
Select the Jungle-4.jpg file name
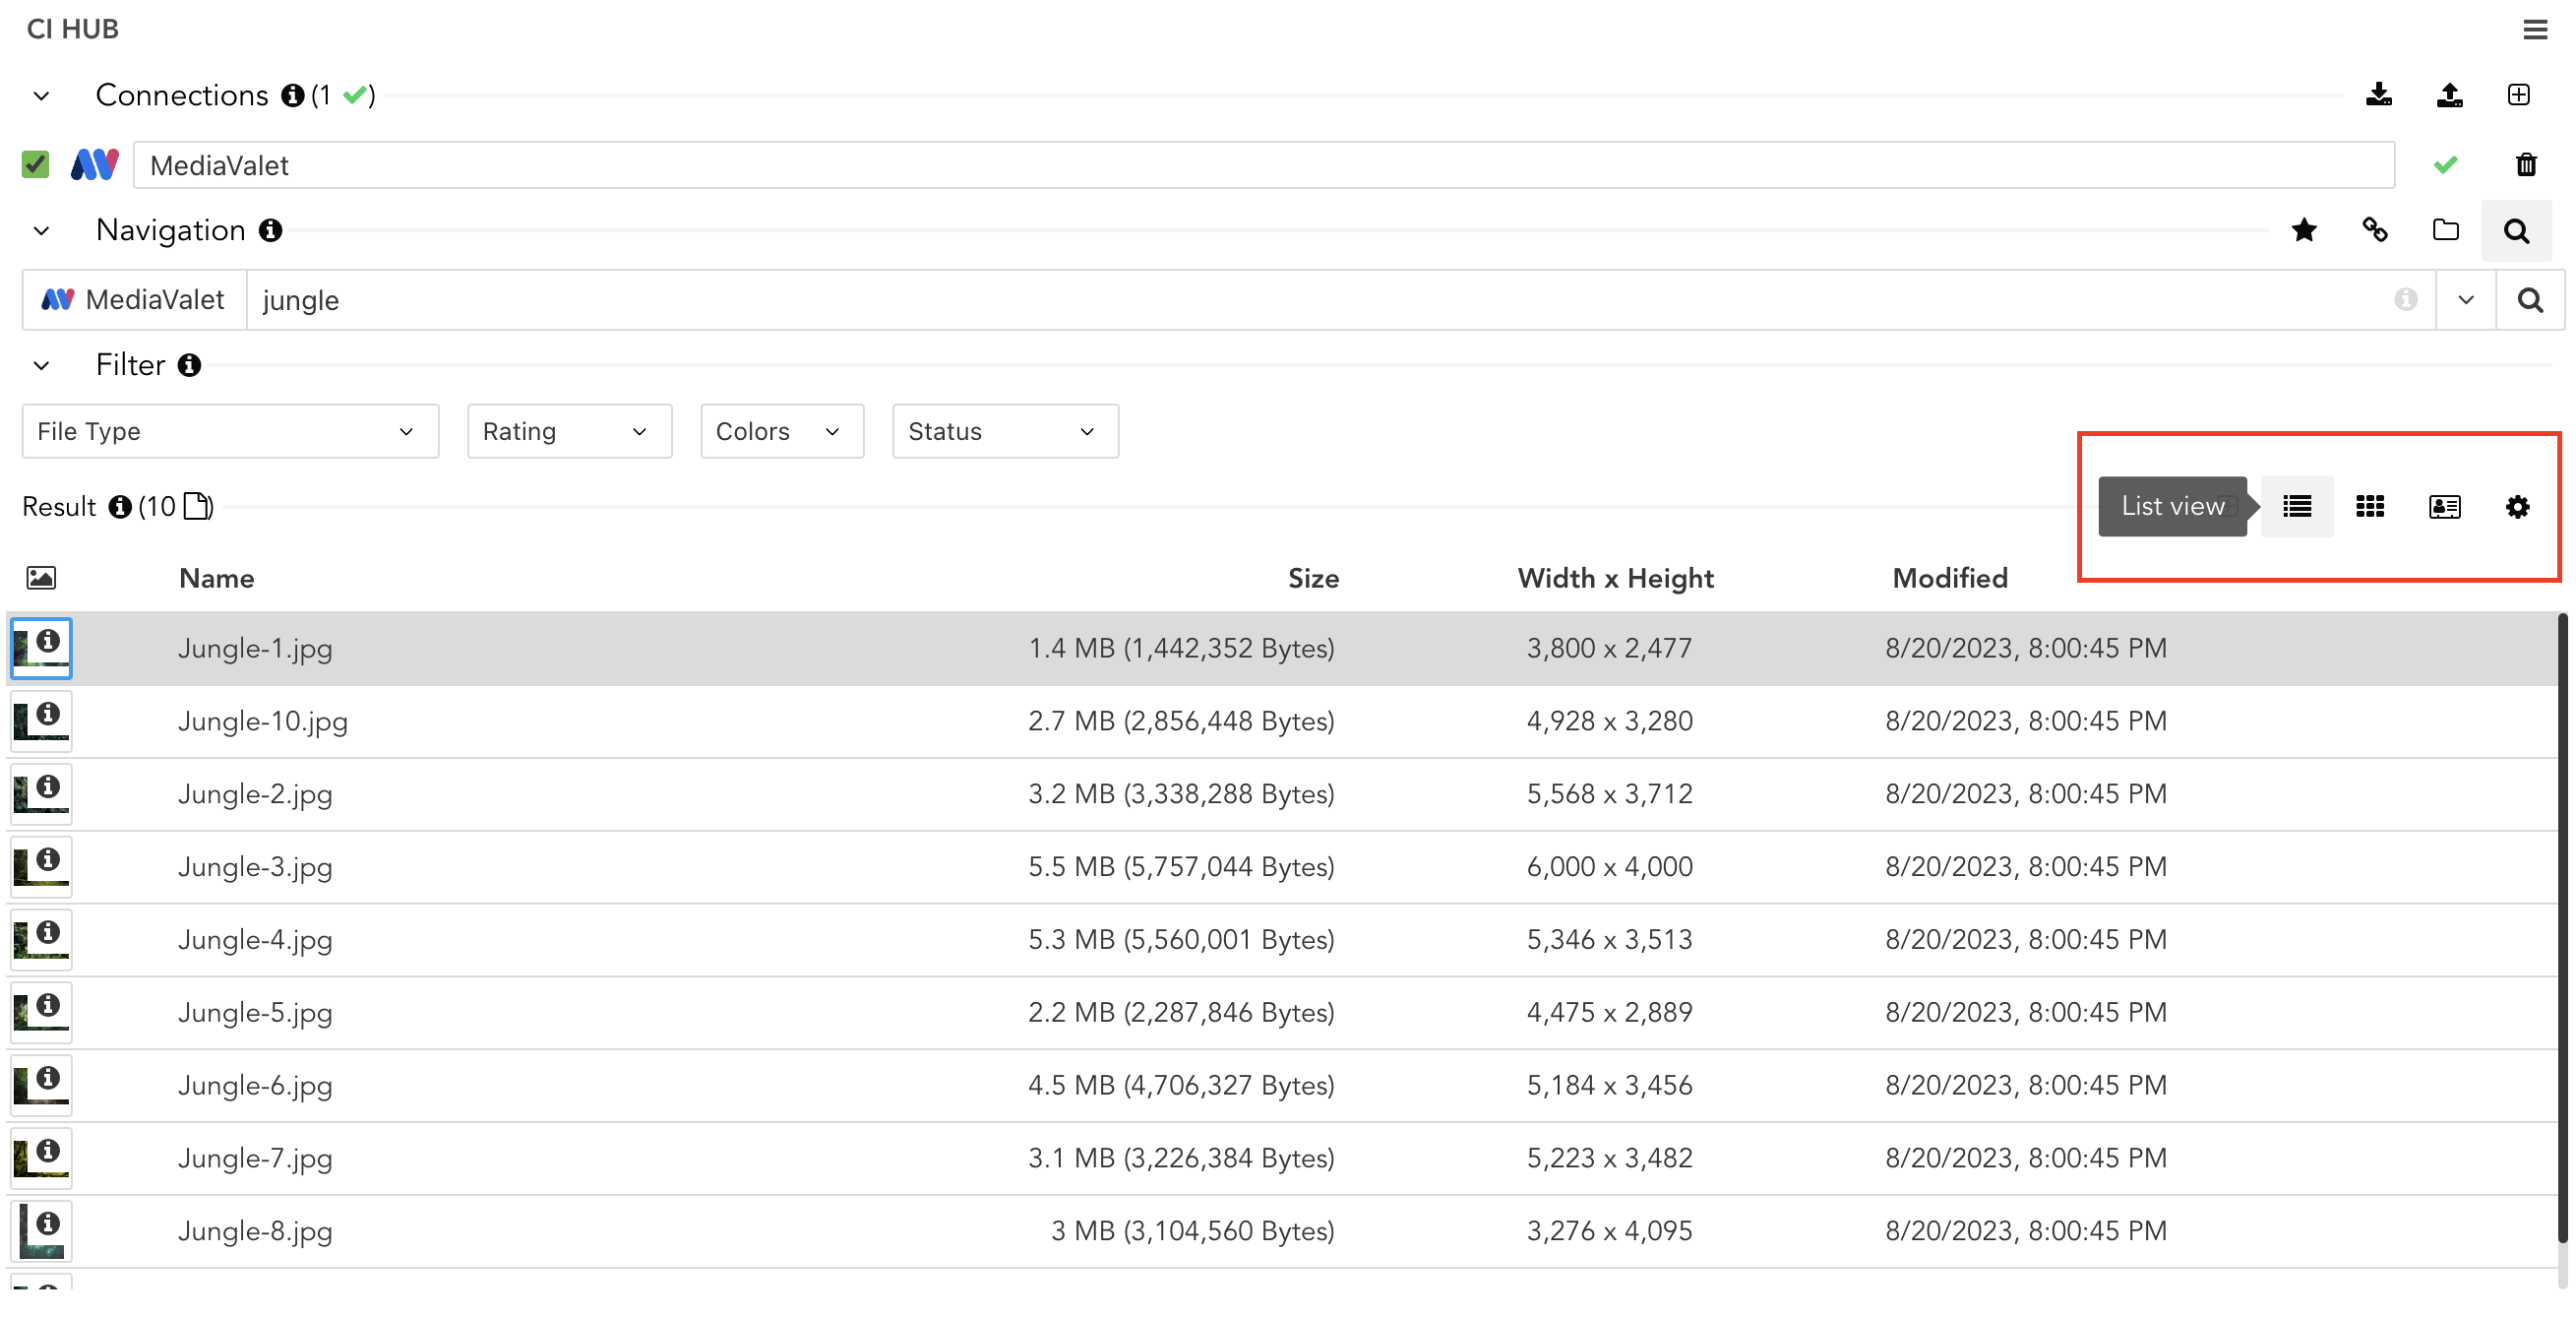(x=255, y=940)
